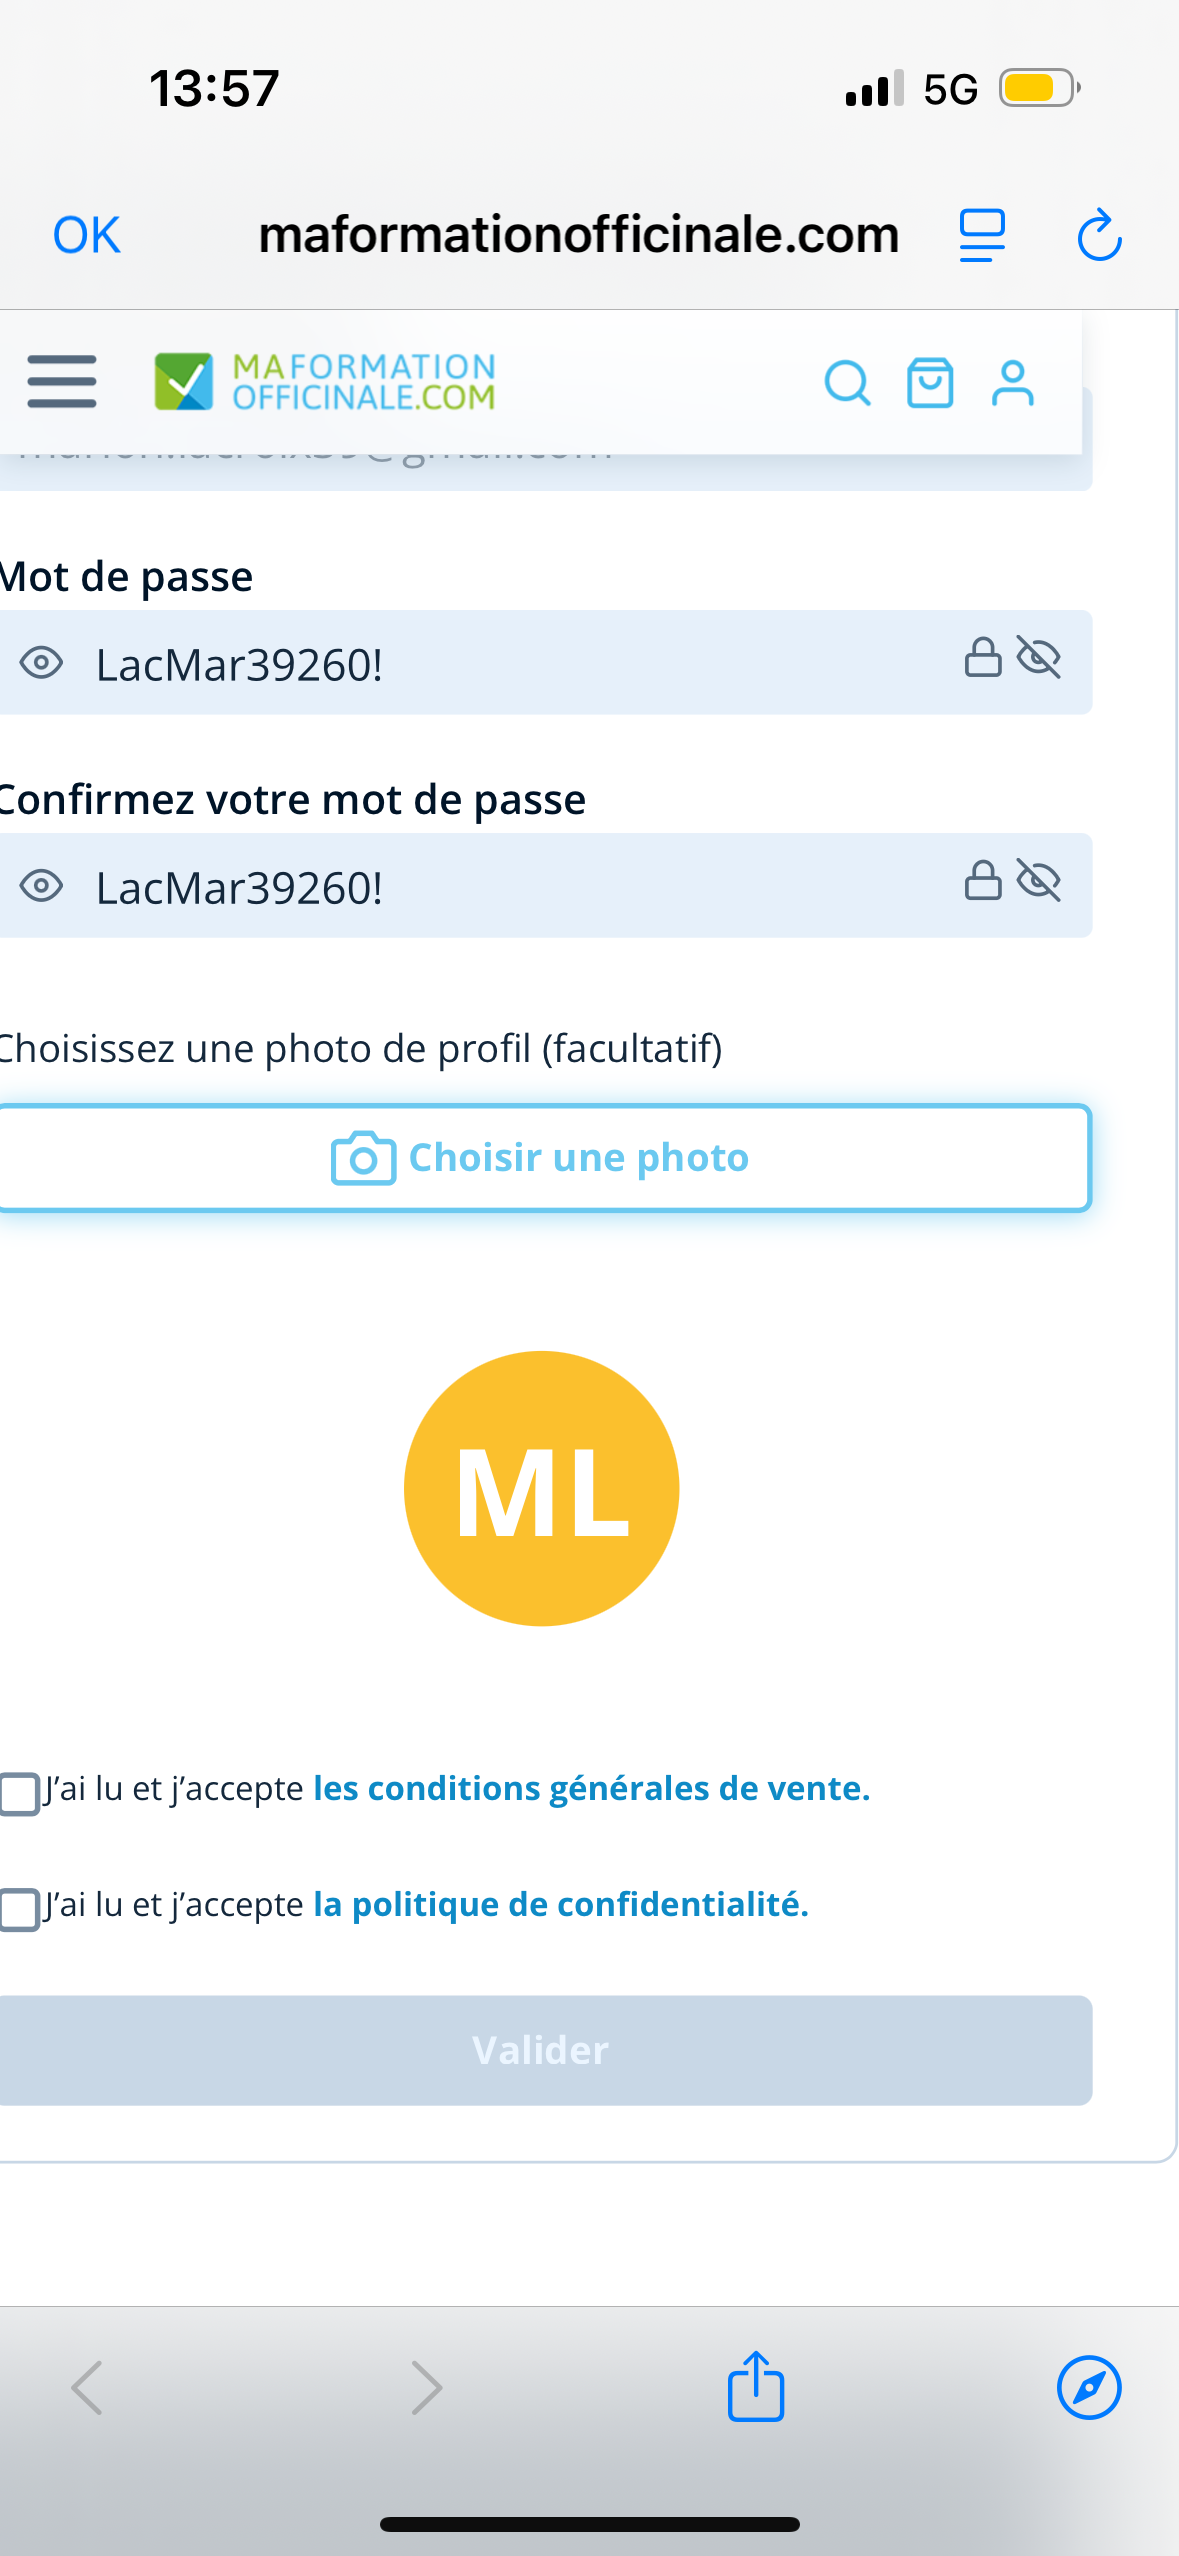The width and height of the screenshot is (1179, 2556).
Task: Open the user account icon
Action: pos(1012,382)
